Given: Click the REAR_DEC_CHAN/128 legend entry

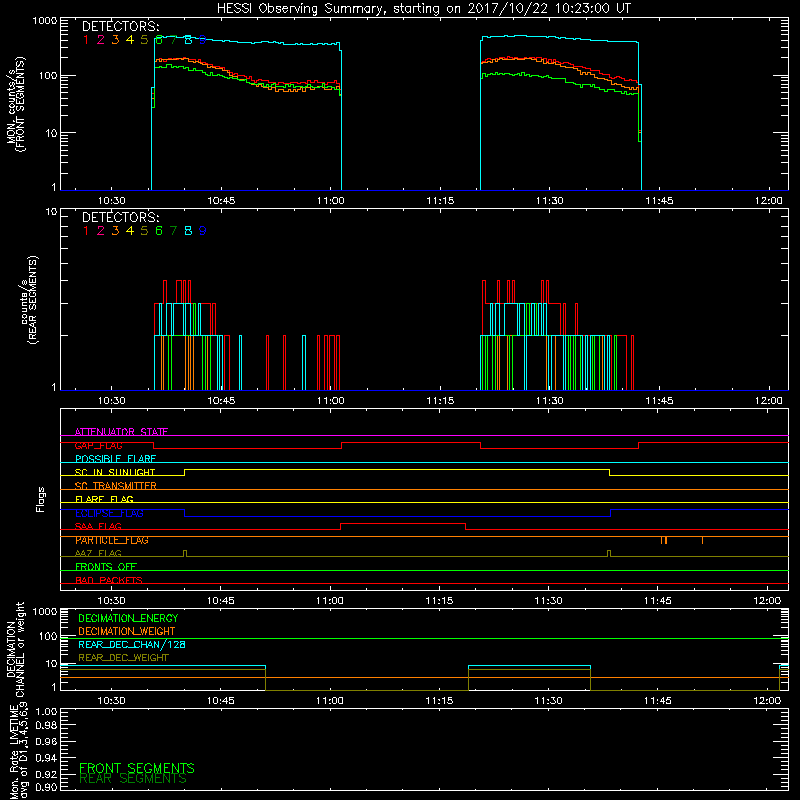Looking at the screenshot, I should point(132,645).
